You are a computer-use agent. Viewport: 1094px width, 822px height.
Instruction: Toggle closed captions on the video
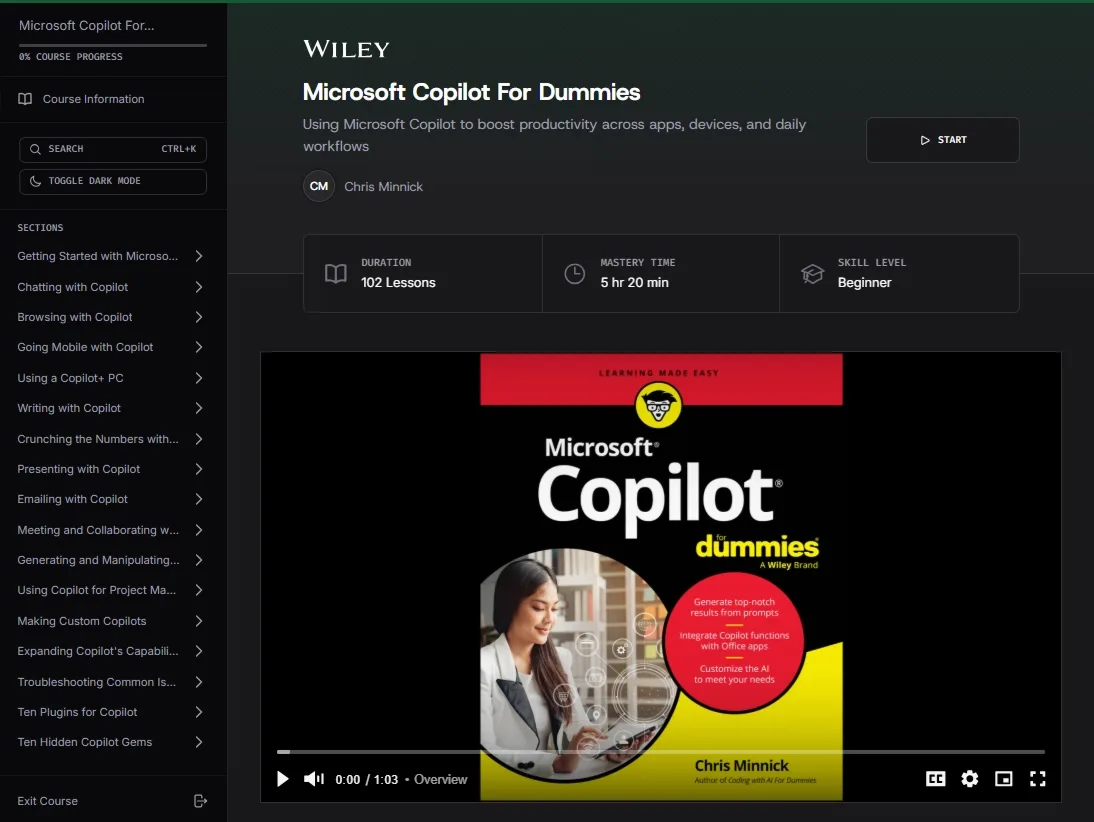coord(936,779)
